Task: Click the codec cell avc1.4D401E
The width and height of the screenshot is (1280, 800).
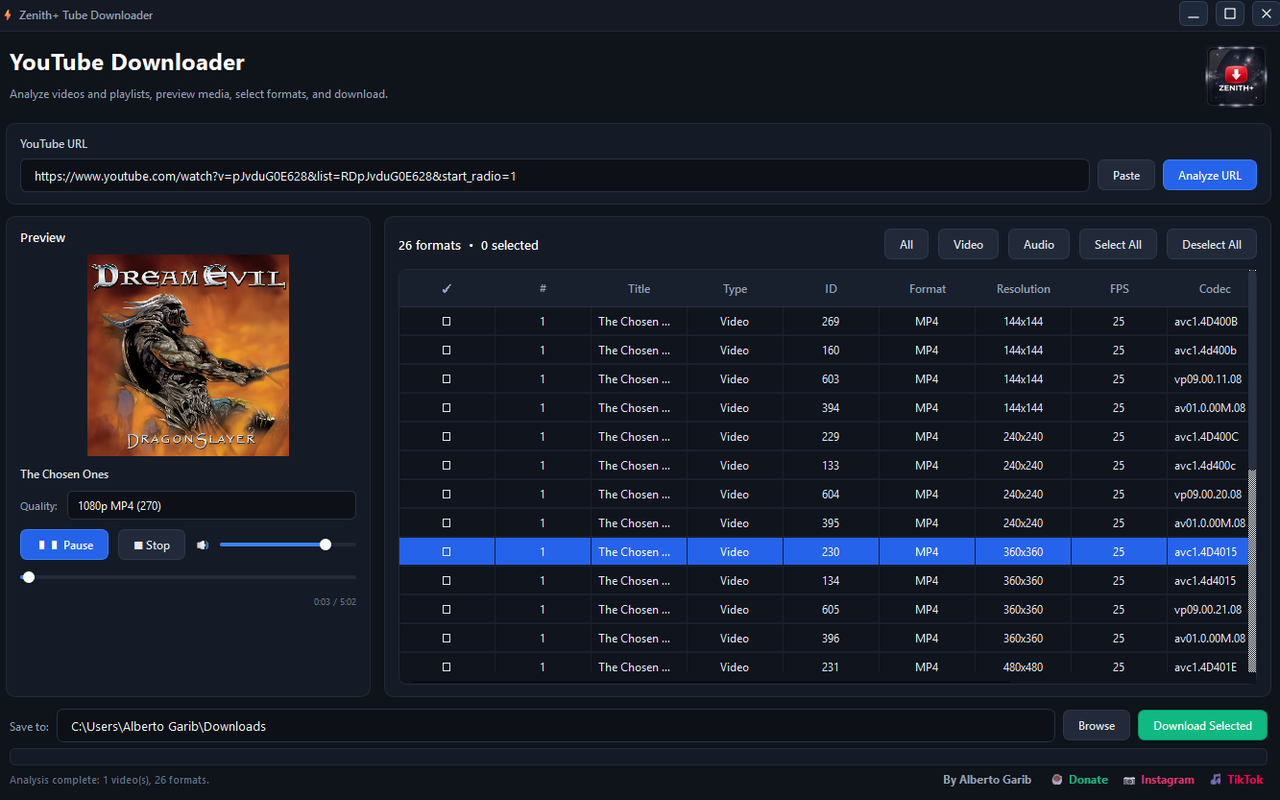Action: [1208, 667]
